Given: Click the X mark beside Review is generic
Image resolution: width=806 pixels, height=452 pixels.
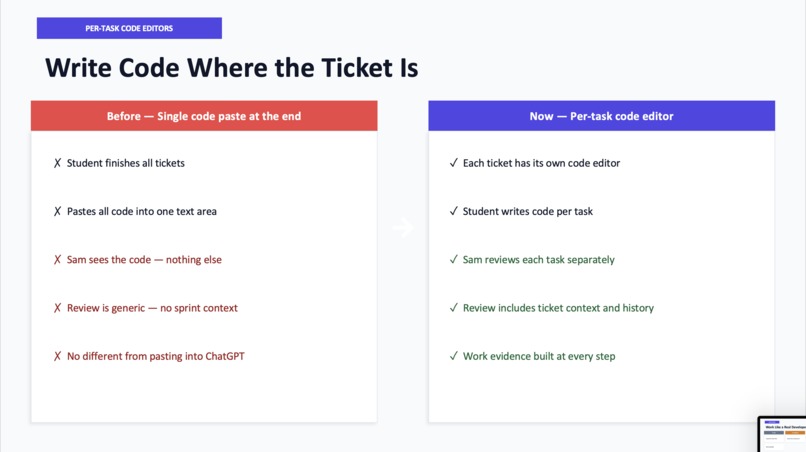Looking at the screenshot, I should click(57, 308).
